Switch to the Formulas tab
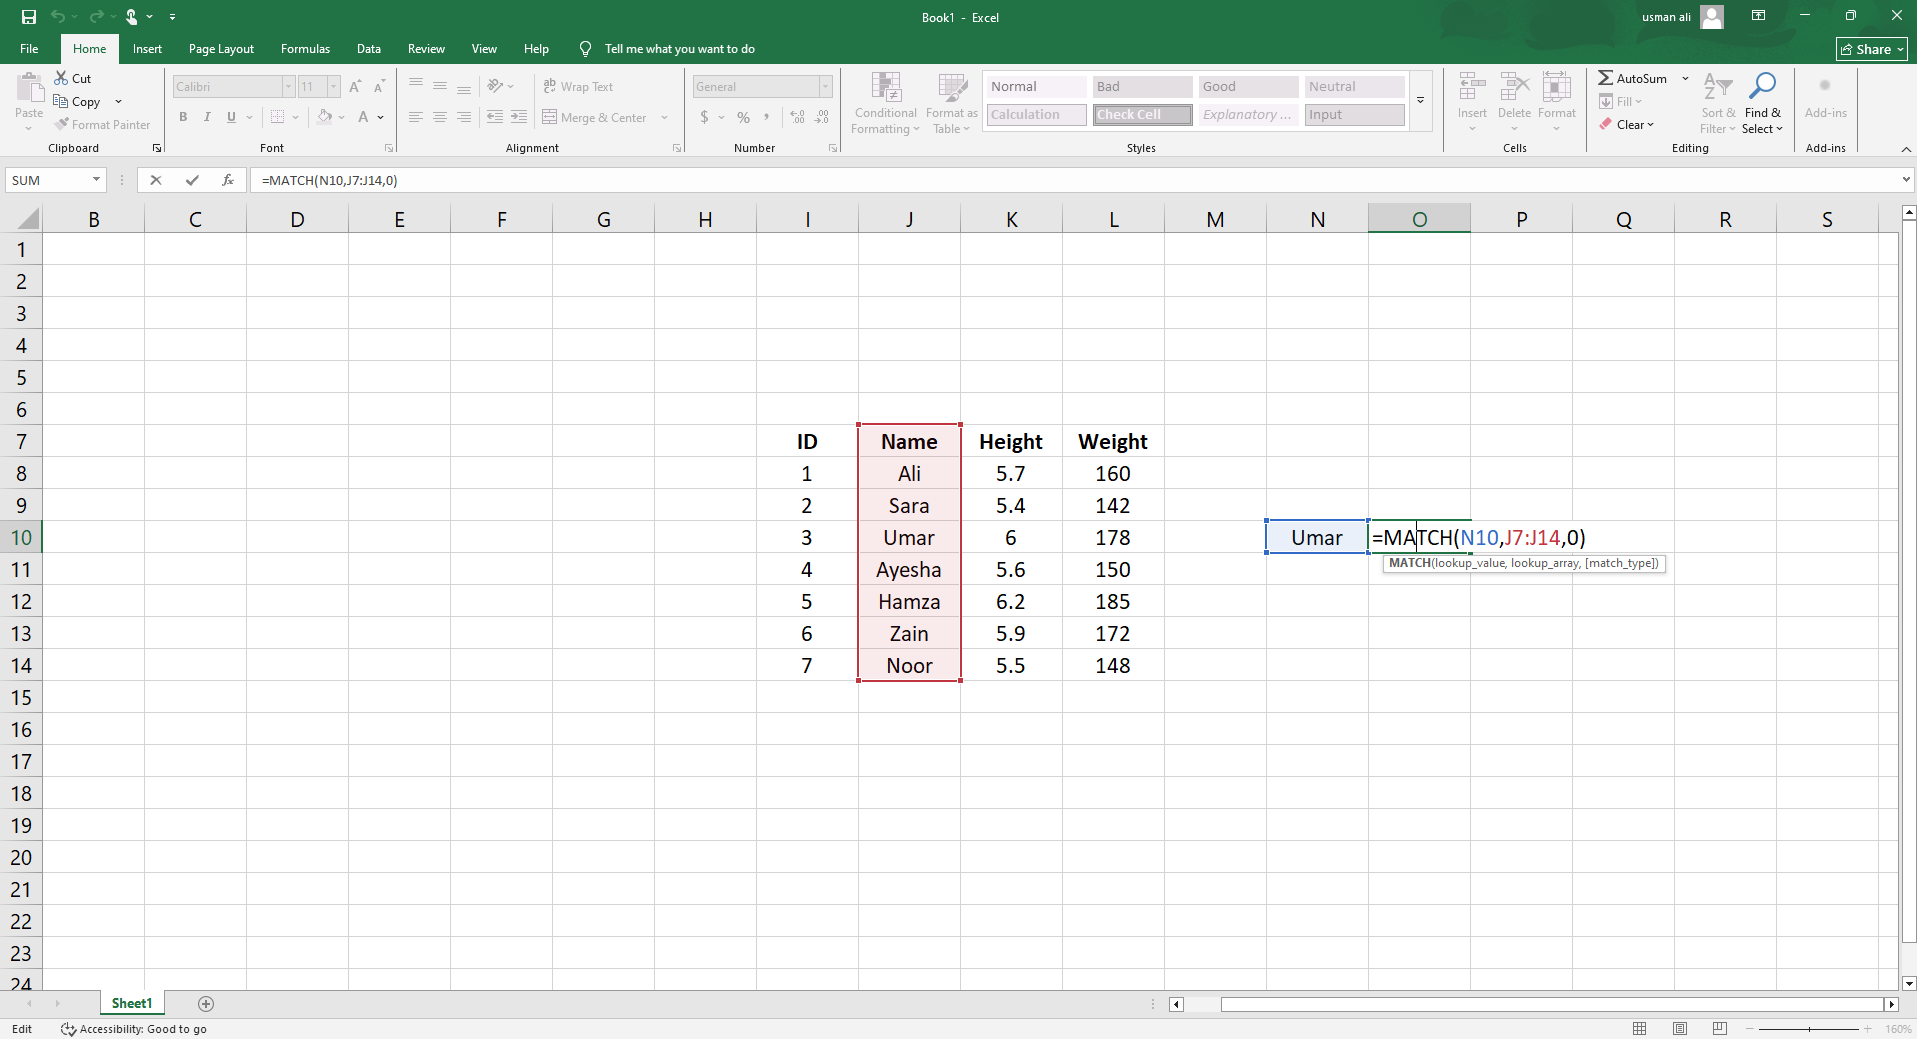Viewport: 1917px width, 1039px height. click(x=305, y=49)
